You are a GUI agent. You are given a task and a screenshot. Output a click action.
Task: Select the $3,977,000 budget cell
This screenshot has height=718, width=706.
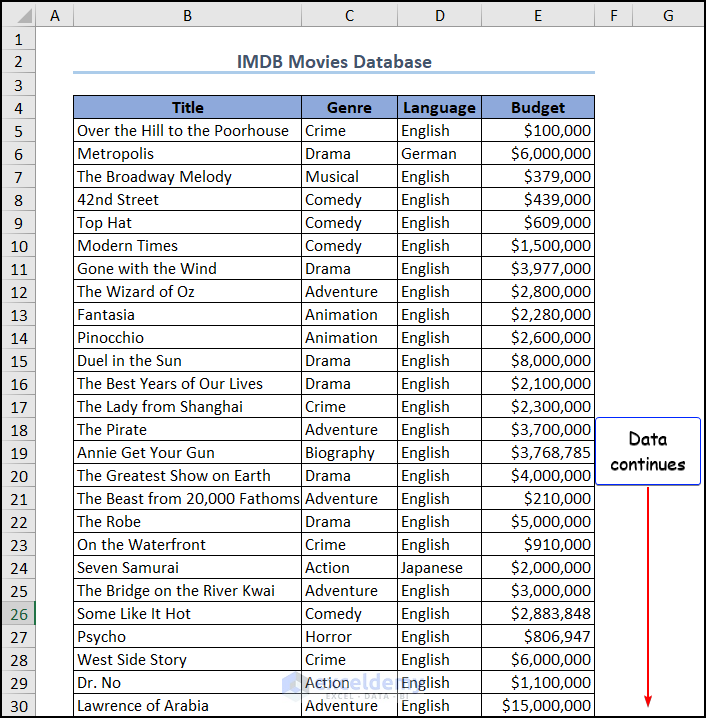538,268
